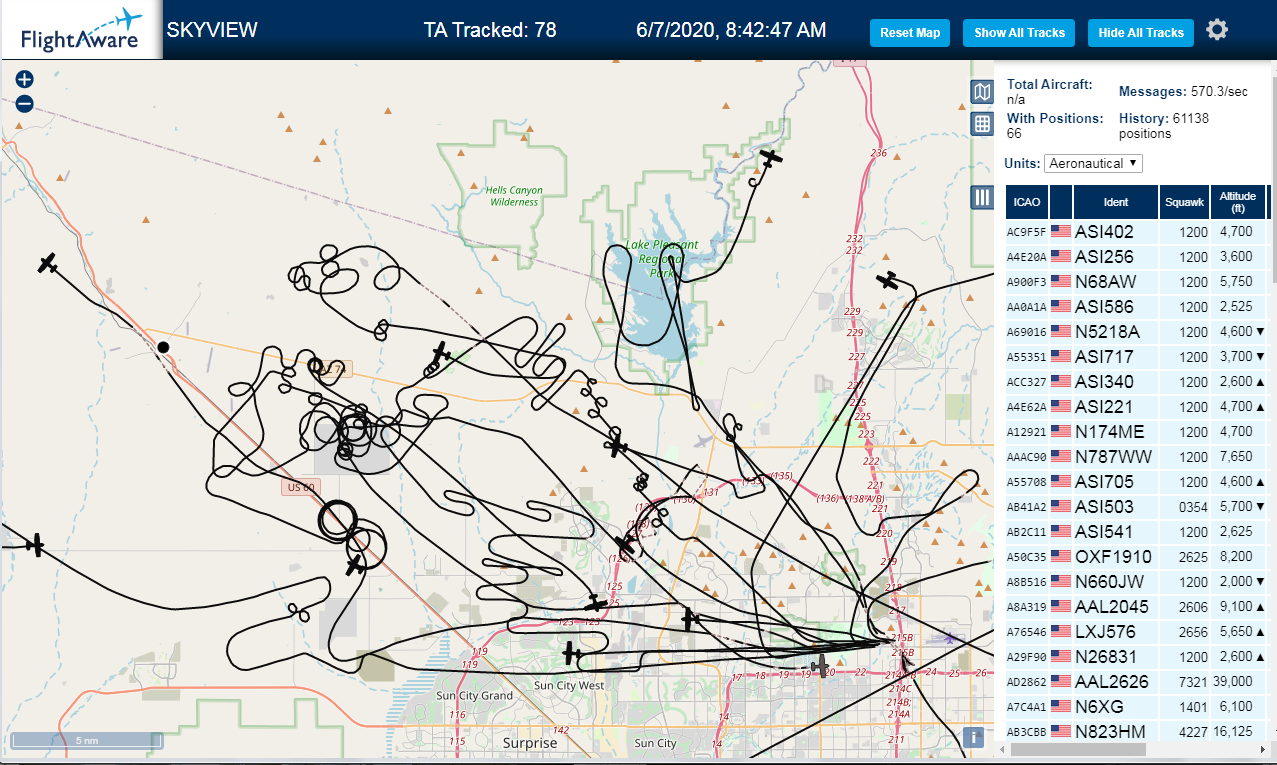Image resolution: width=1277 pixels, height=765 pixels.
Task: Click the Lake Pleasant Regional Park label
Action: tap(661, 259)
